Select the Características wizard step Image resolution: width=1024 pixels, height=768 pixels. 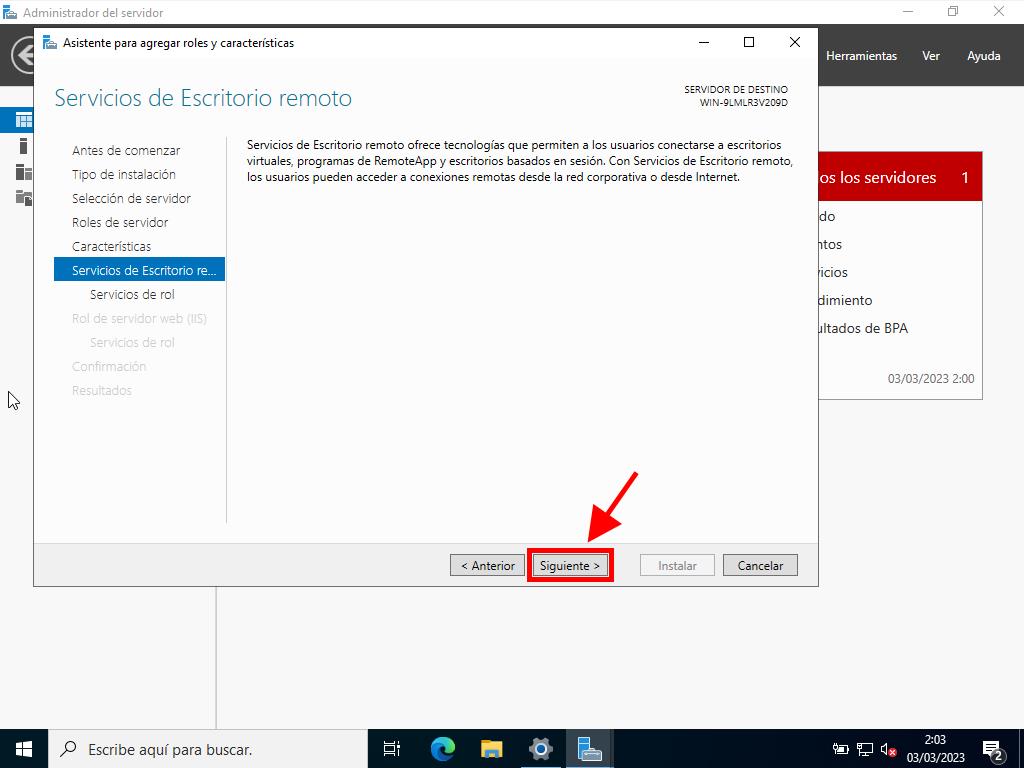(x=112, y=246)
